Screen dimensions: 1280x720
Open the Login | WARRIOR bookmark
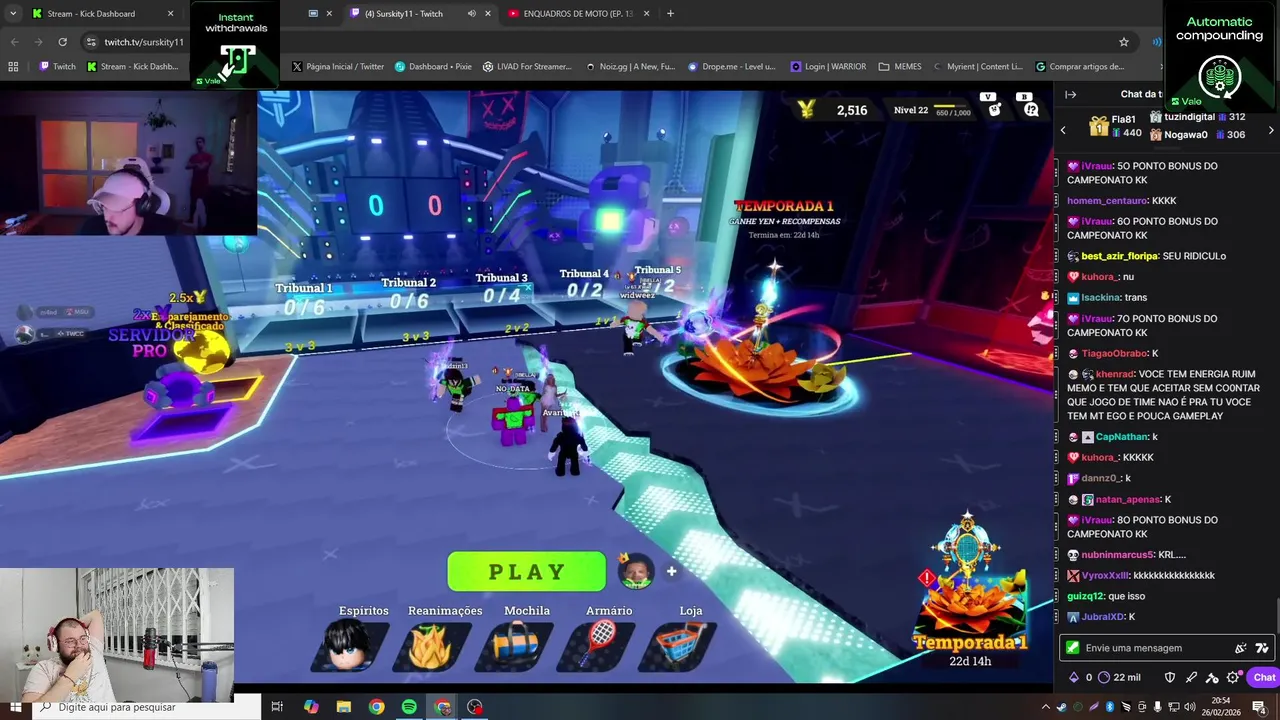point(828,67)
